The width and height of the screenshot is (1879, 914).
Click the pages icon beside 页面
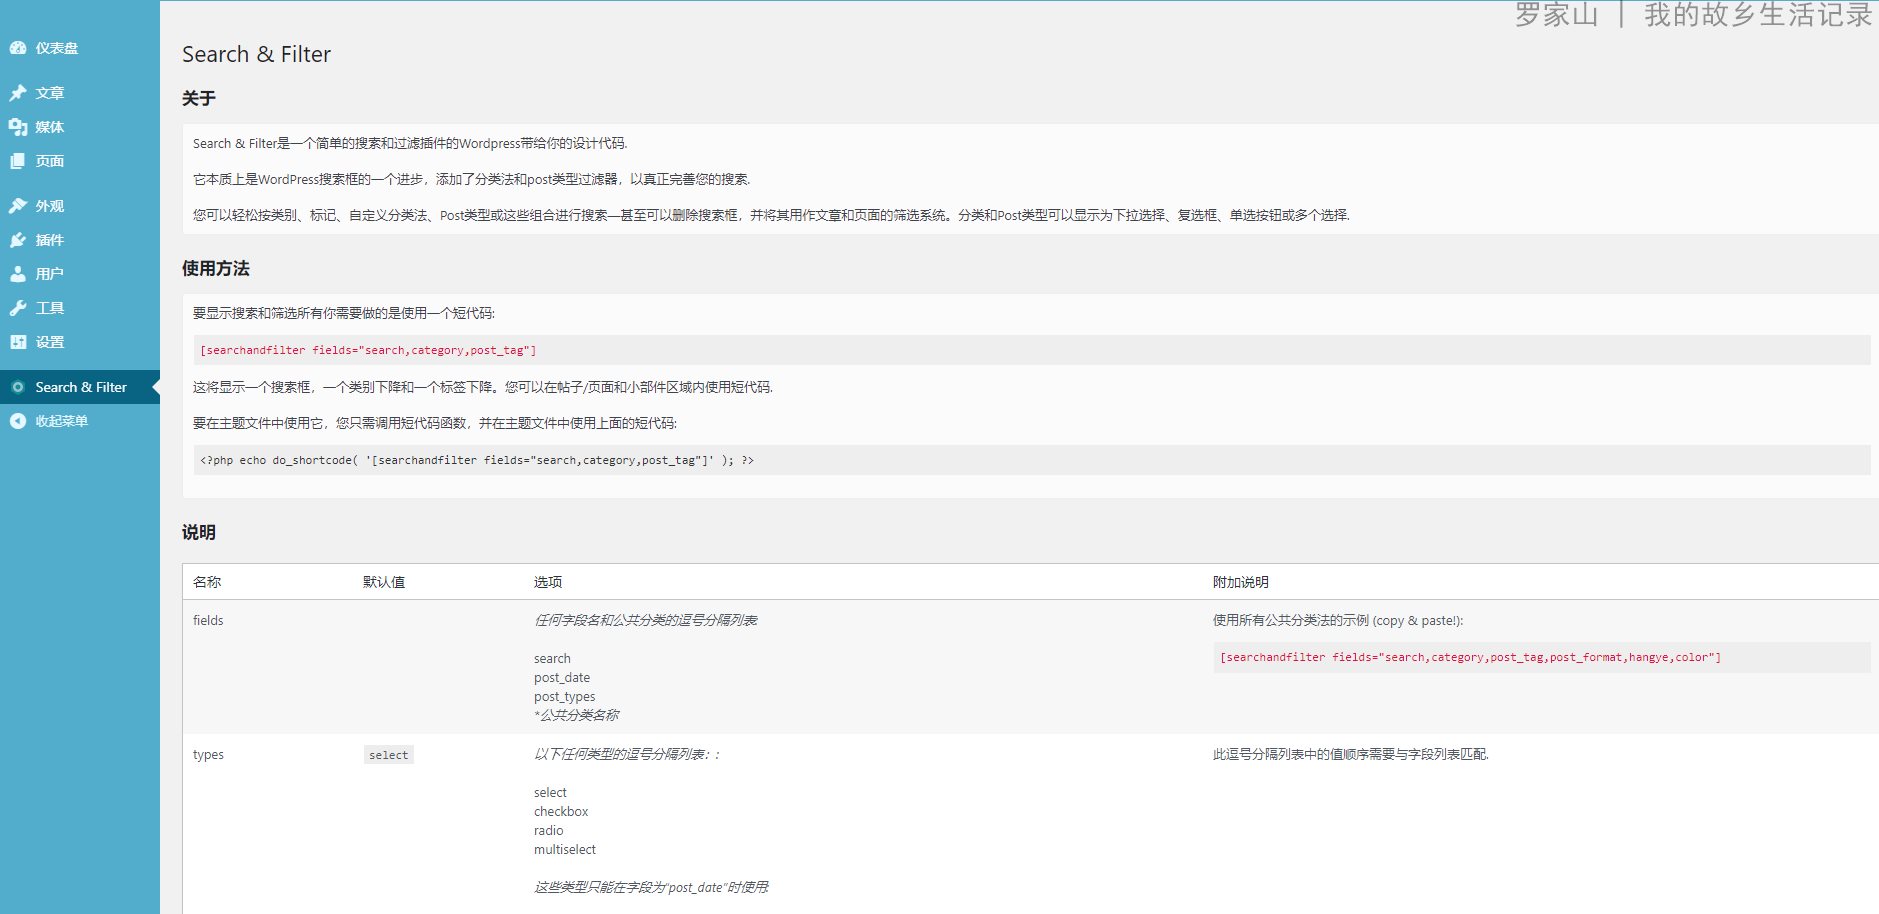[x=18, y=161]
